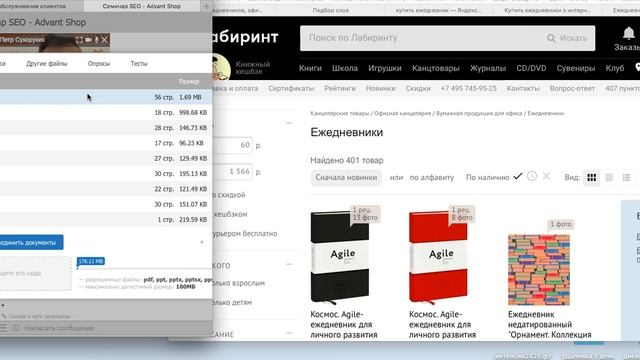The image size is (640, 360).
Task: Close the Петр Сухоруких video overlay
Action: click(x=104, y=40)
